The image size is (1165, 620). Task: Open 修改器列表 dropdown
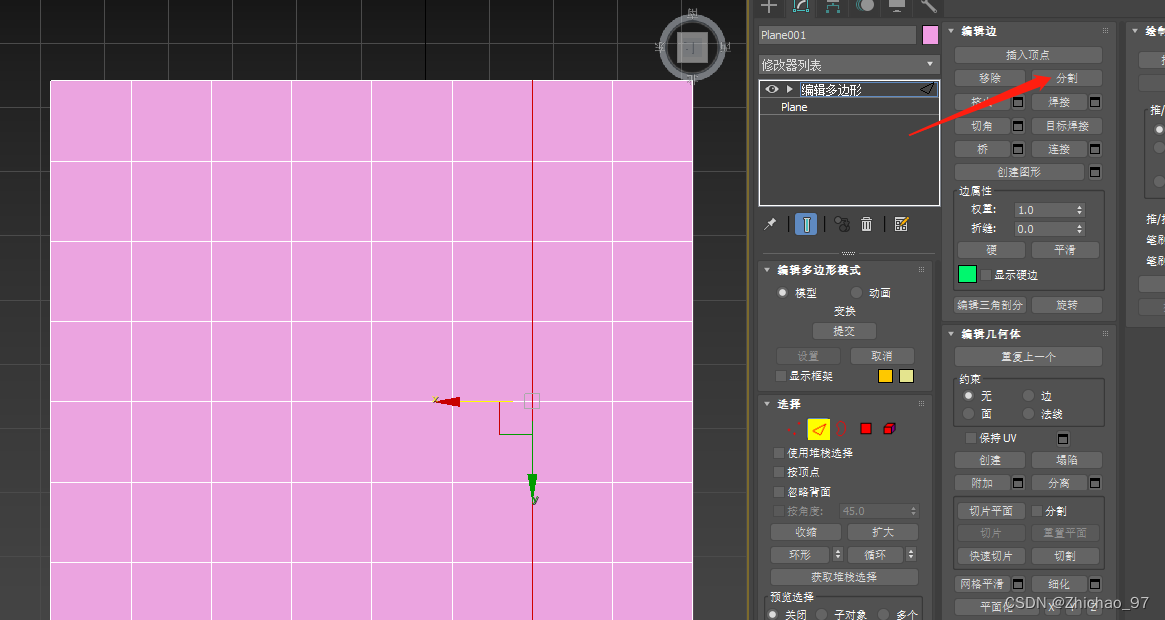click(x=849, y=65)
